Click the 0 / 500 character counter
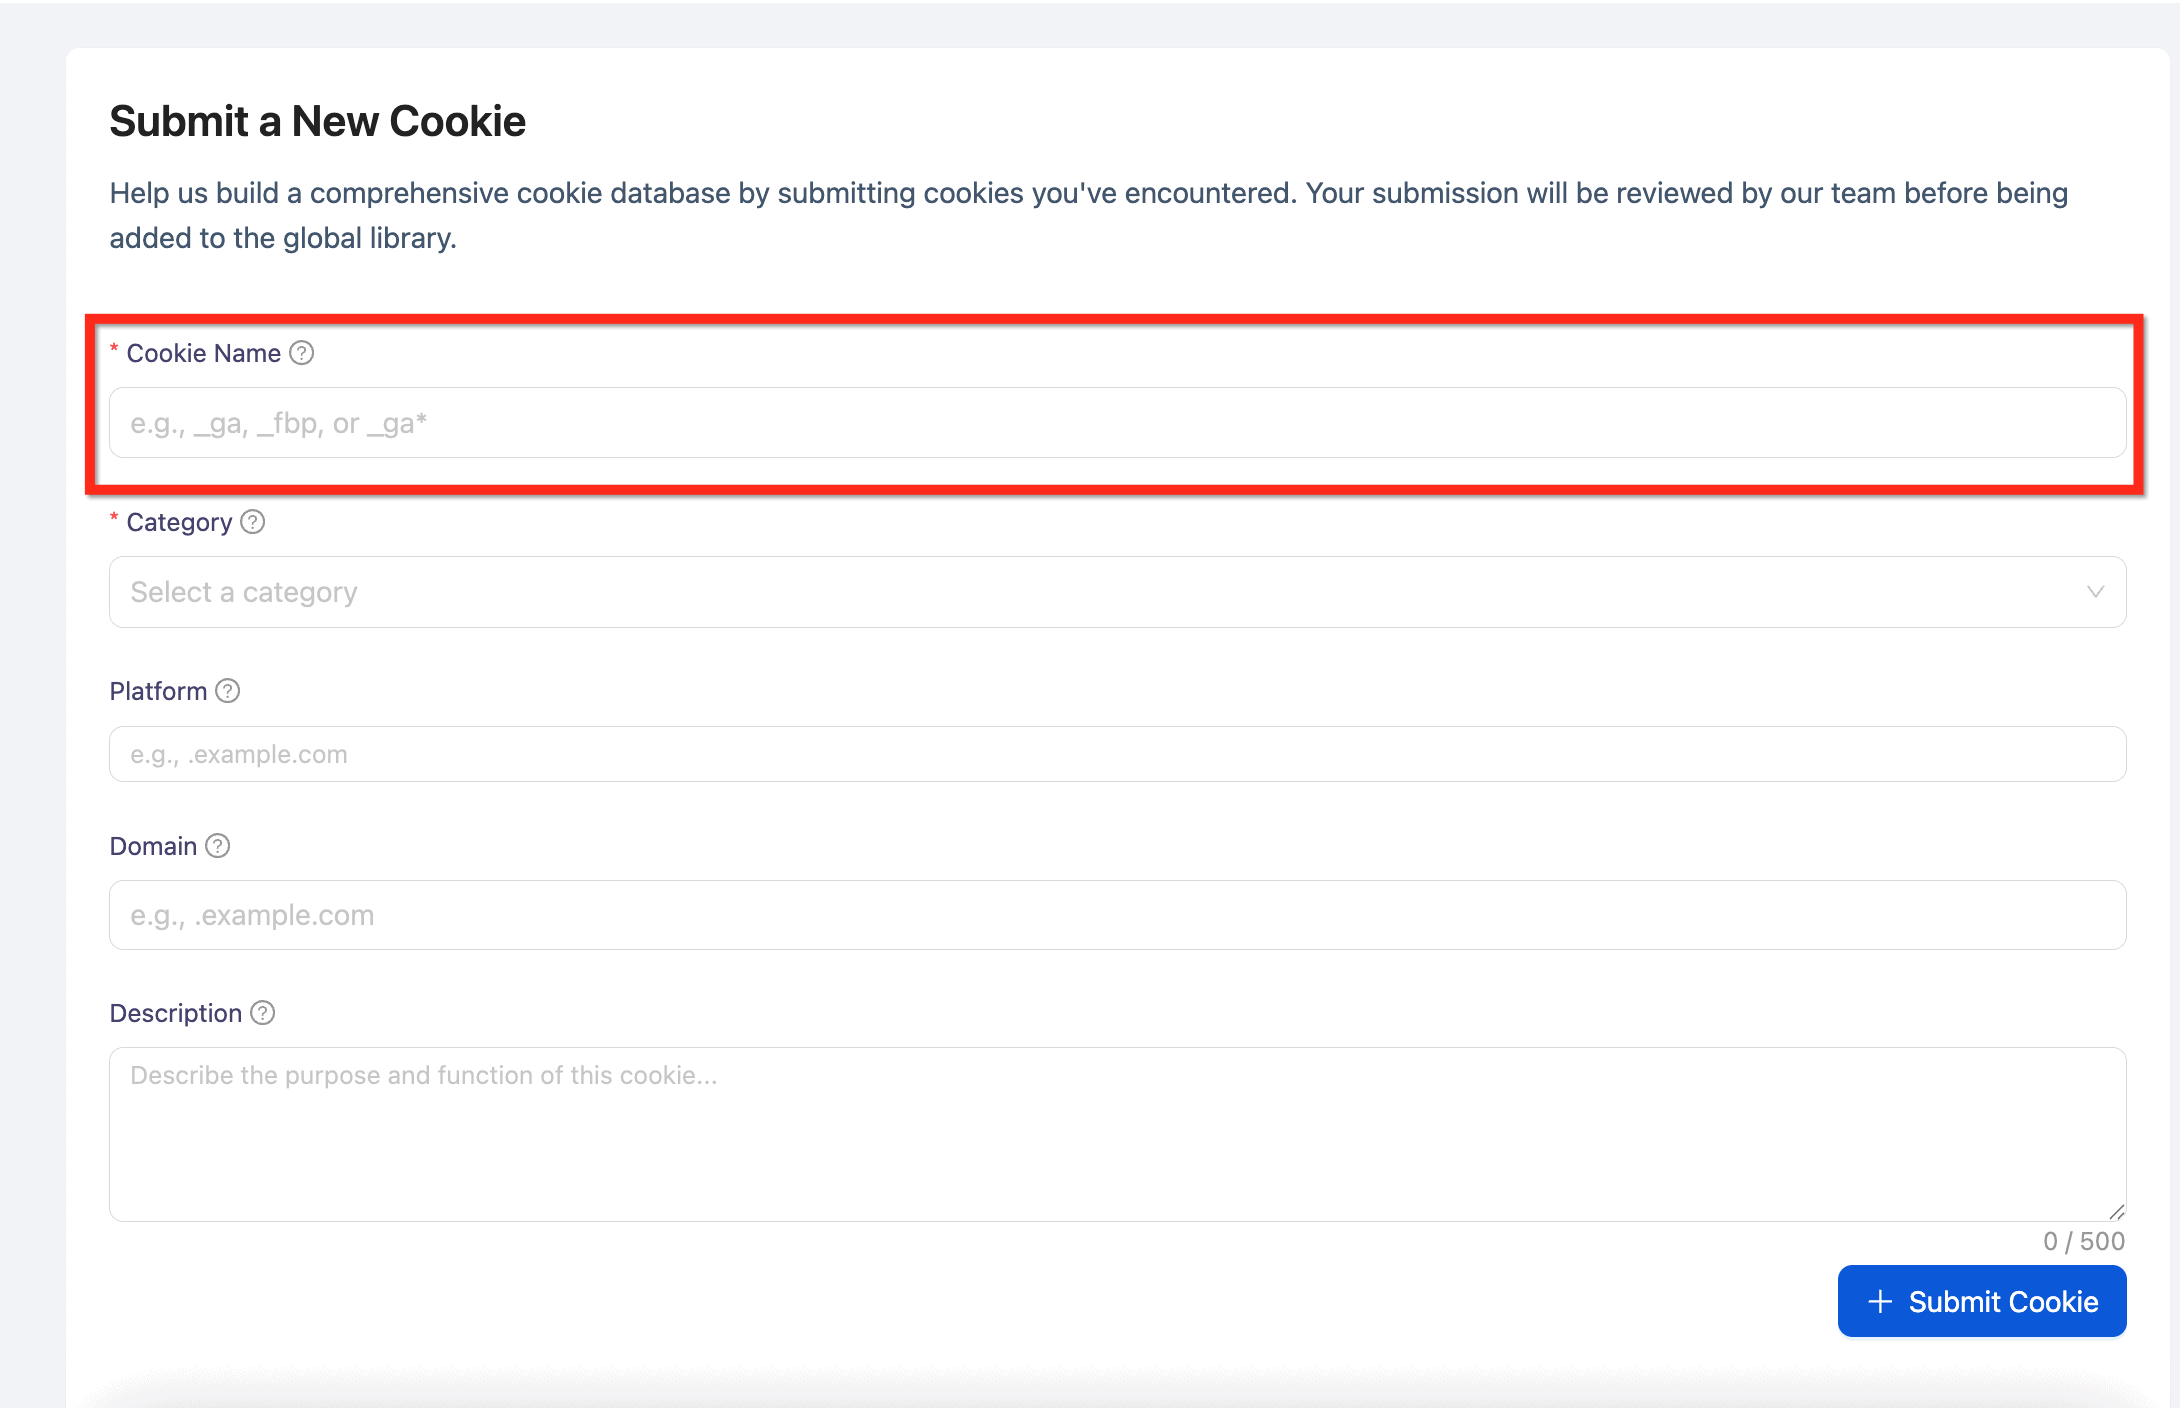The width and height of the screenshot is (2180, 1408). (x=2083, y=1240)
